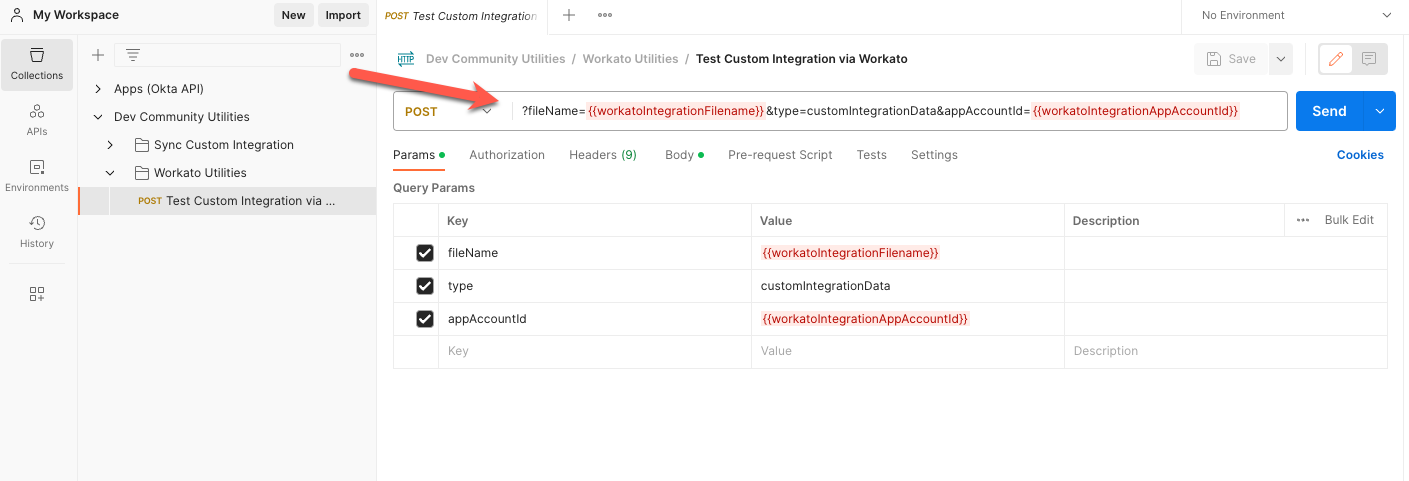Click the customIntegrationData value cell
This screenshot has width=1409, height=481.
(907, 286)
